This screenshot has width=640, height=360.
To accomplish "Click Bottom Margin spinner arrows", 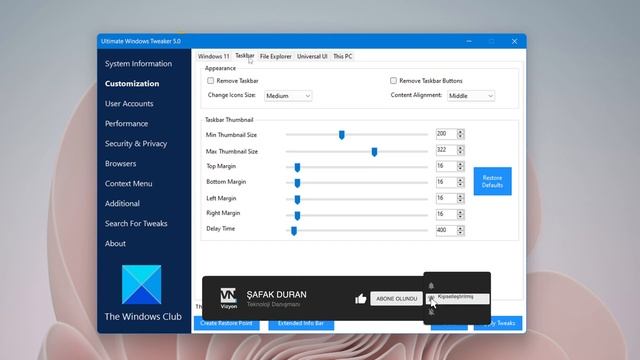I will coord(460,182).
